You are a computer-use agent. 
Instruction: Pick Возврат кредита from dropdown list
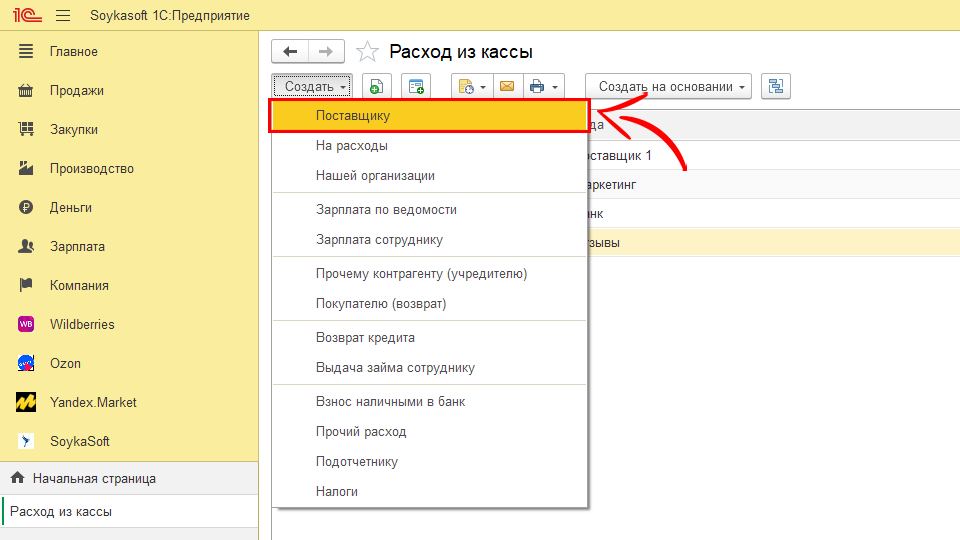tap(365, 338)
